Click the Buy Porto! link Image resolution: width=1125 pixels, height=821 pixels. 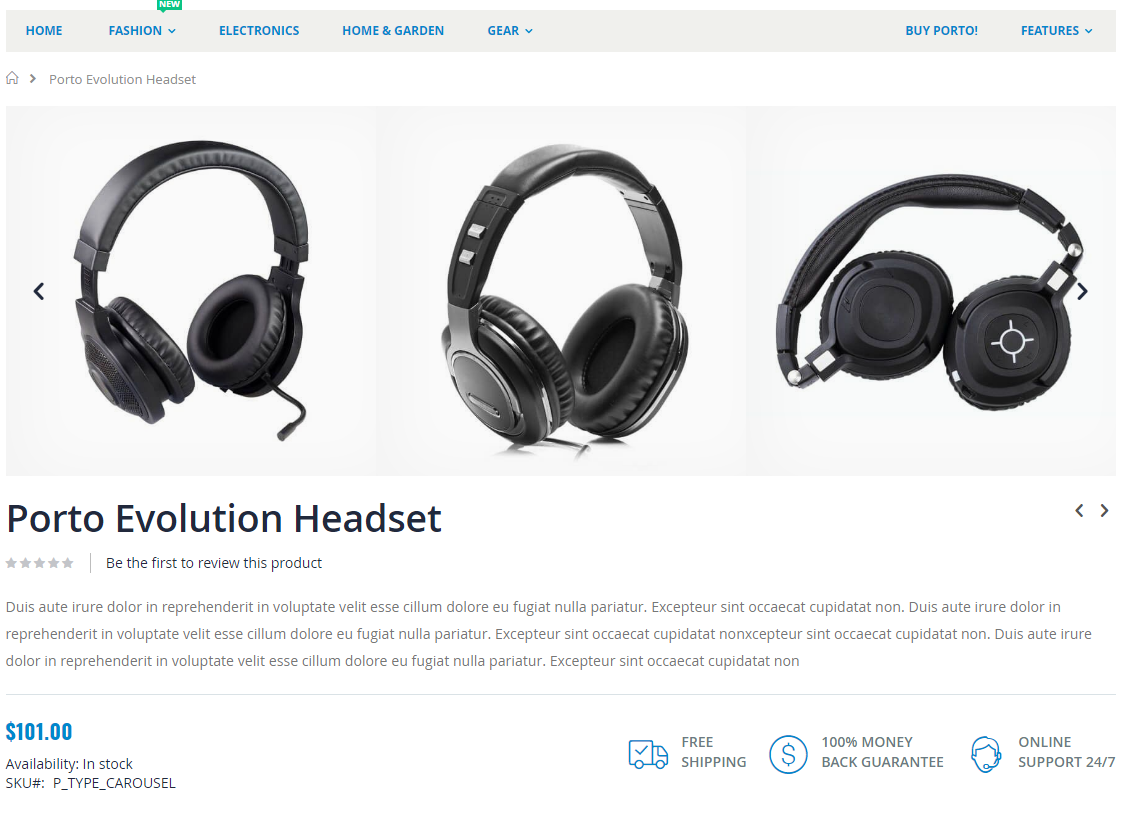941,31
